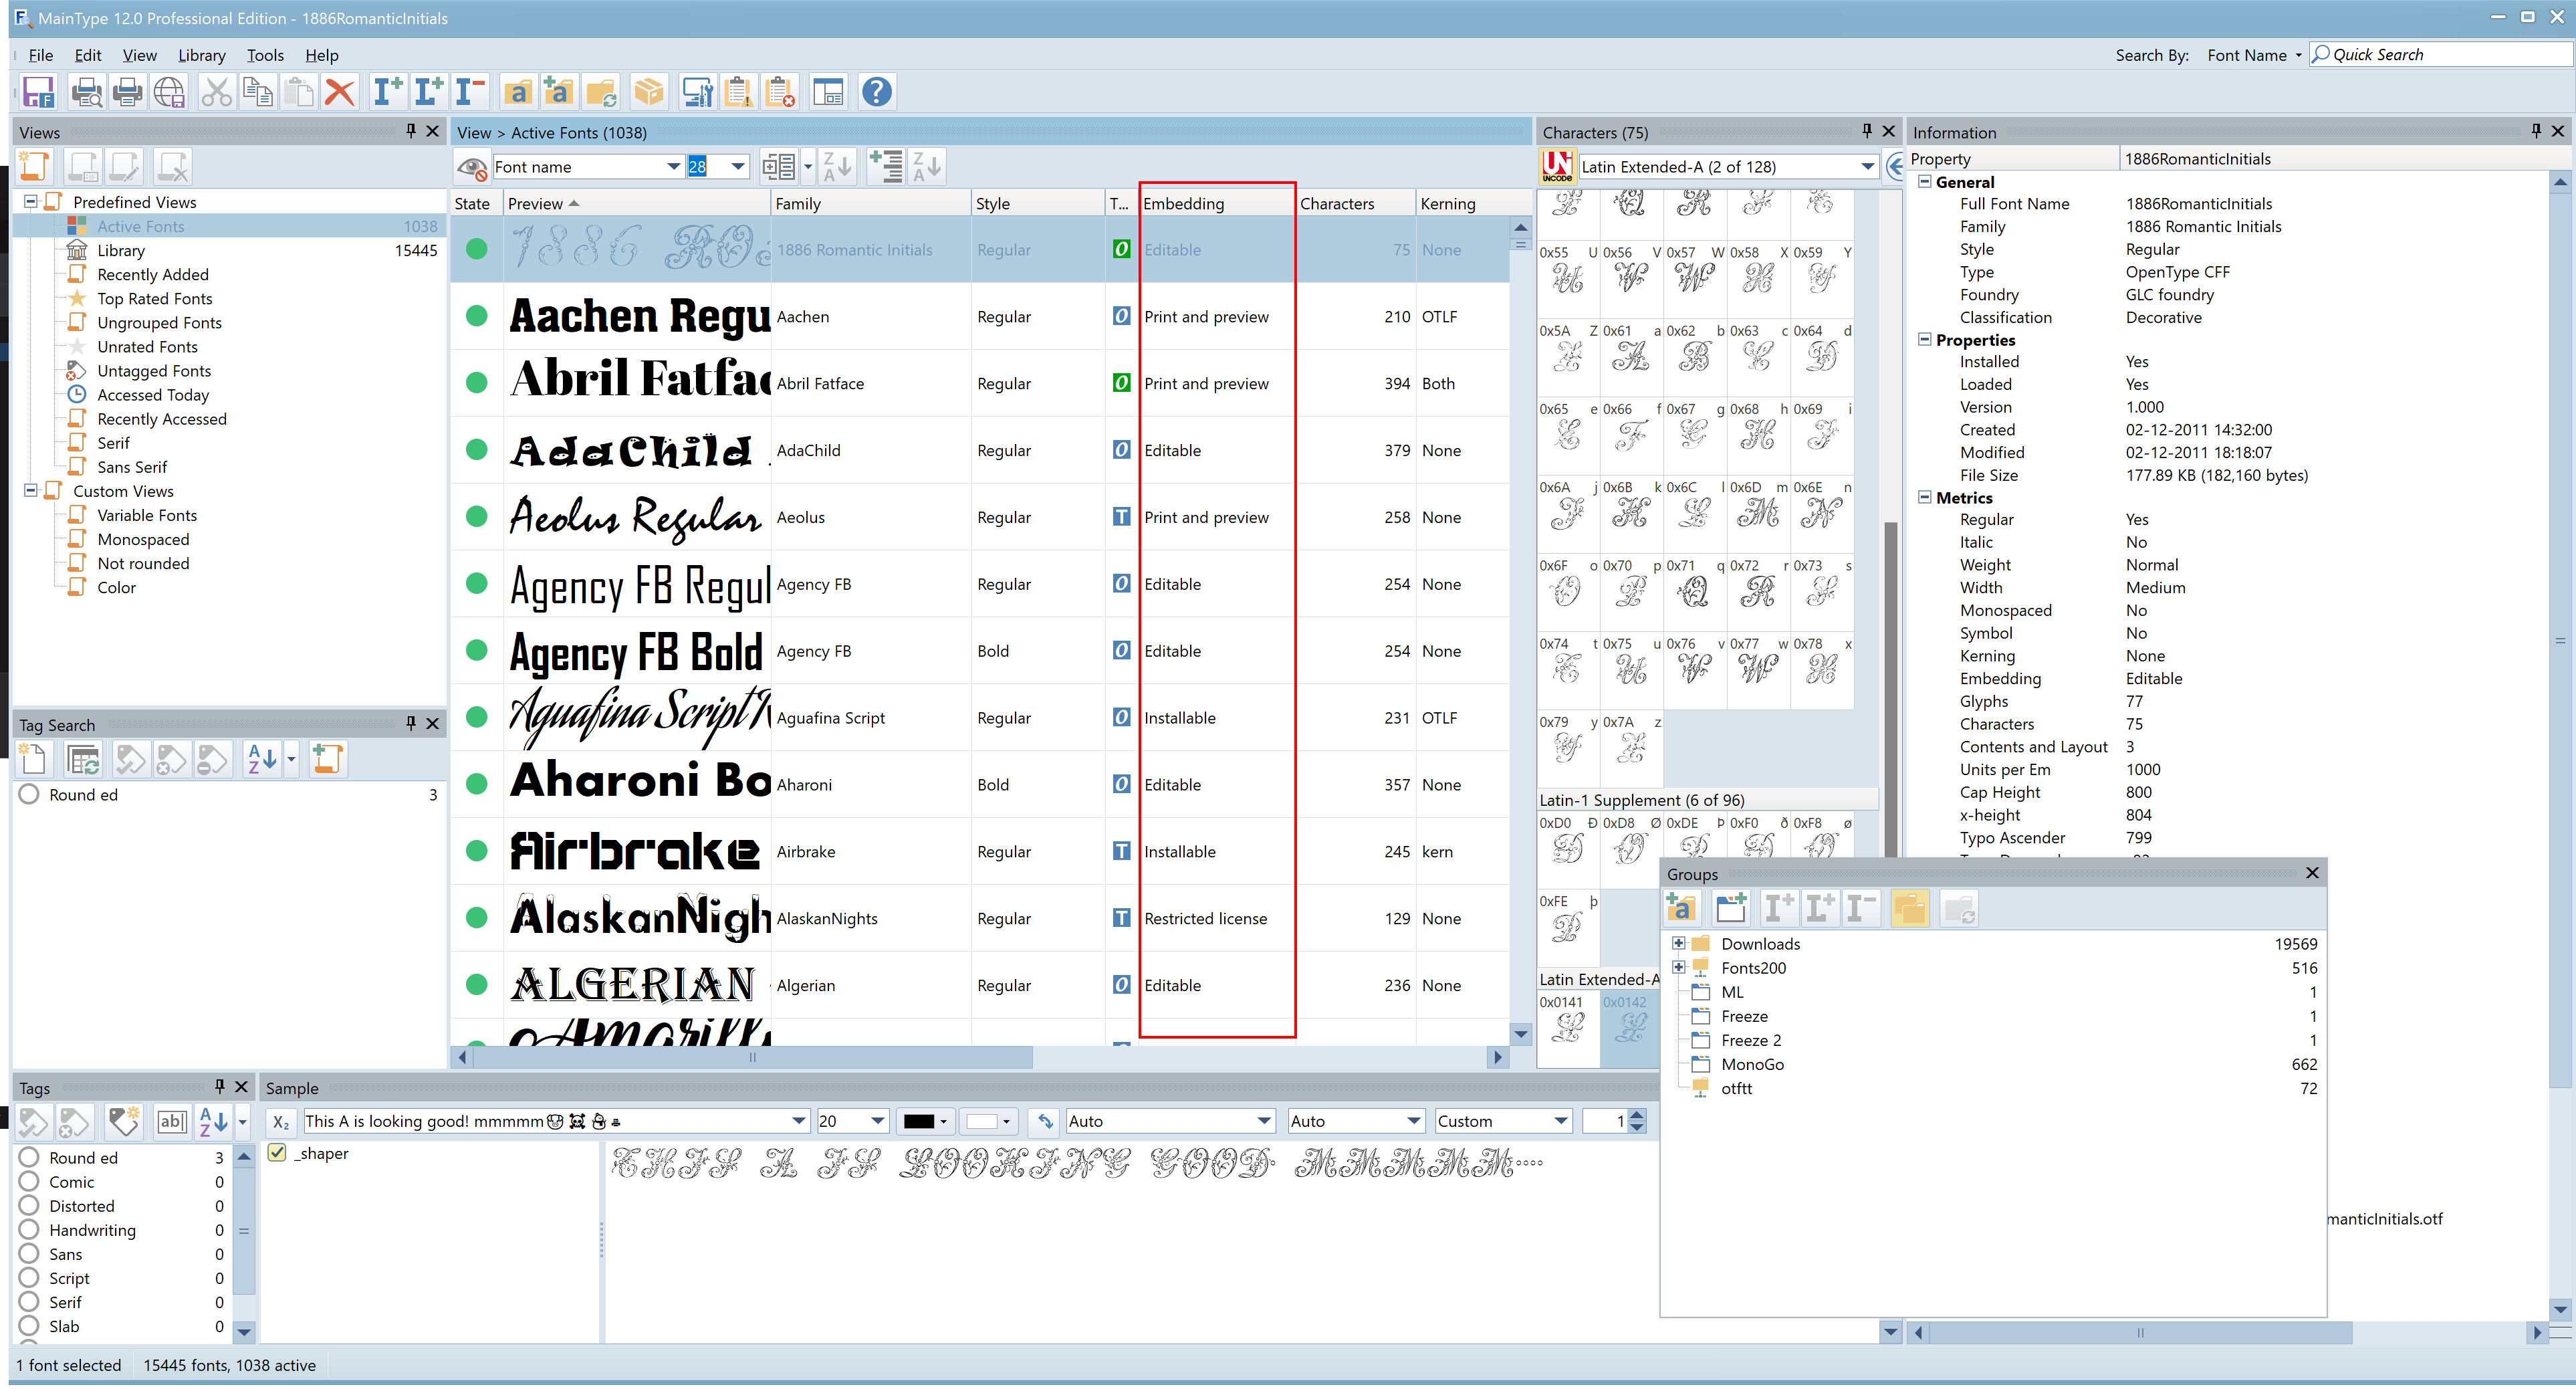Viewport: 2576px width, 1389px height.
Task: Toggle the green state dot for Aachen
Action: (x=477, y=316)
